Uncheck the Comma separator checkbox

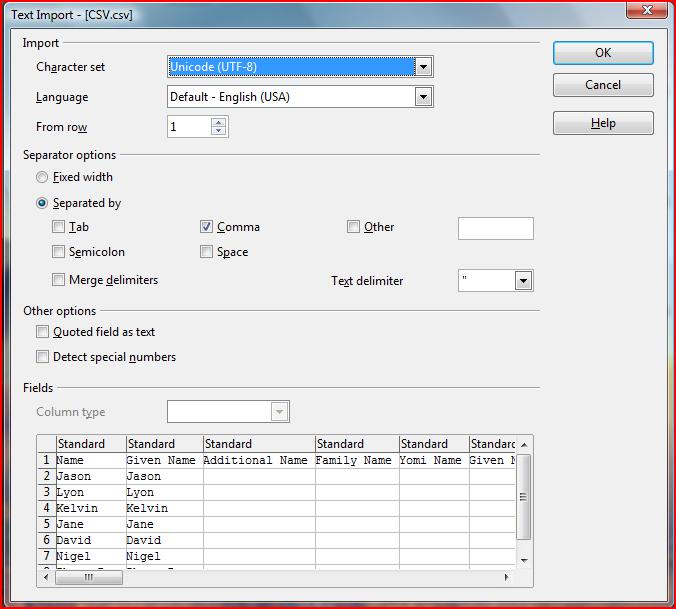pos(207,227)
